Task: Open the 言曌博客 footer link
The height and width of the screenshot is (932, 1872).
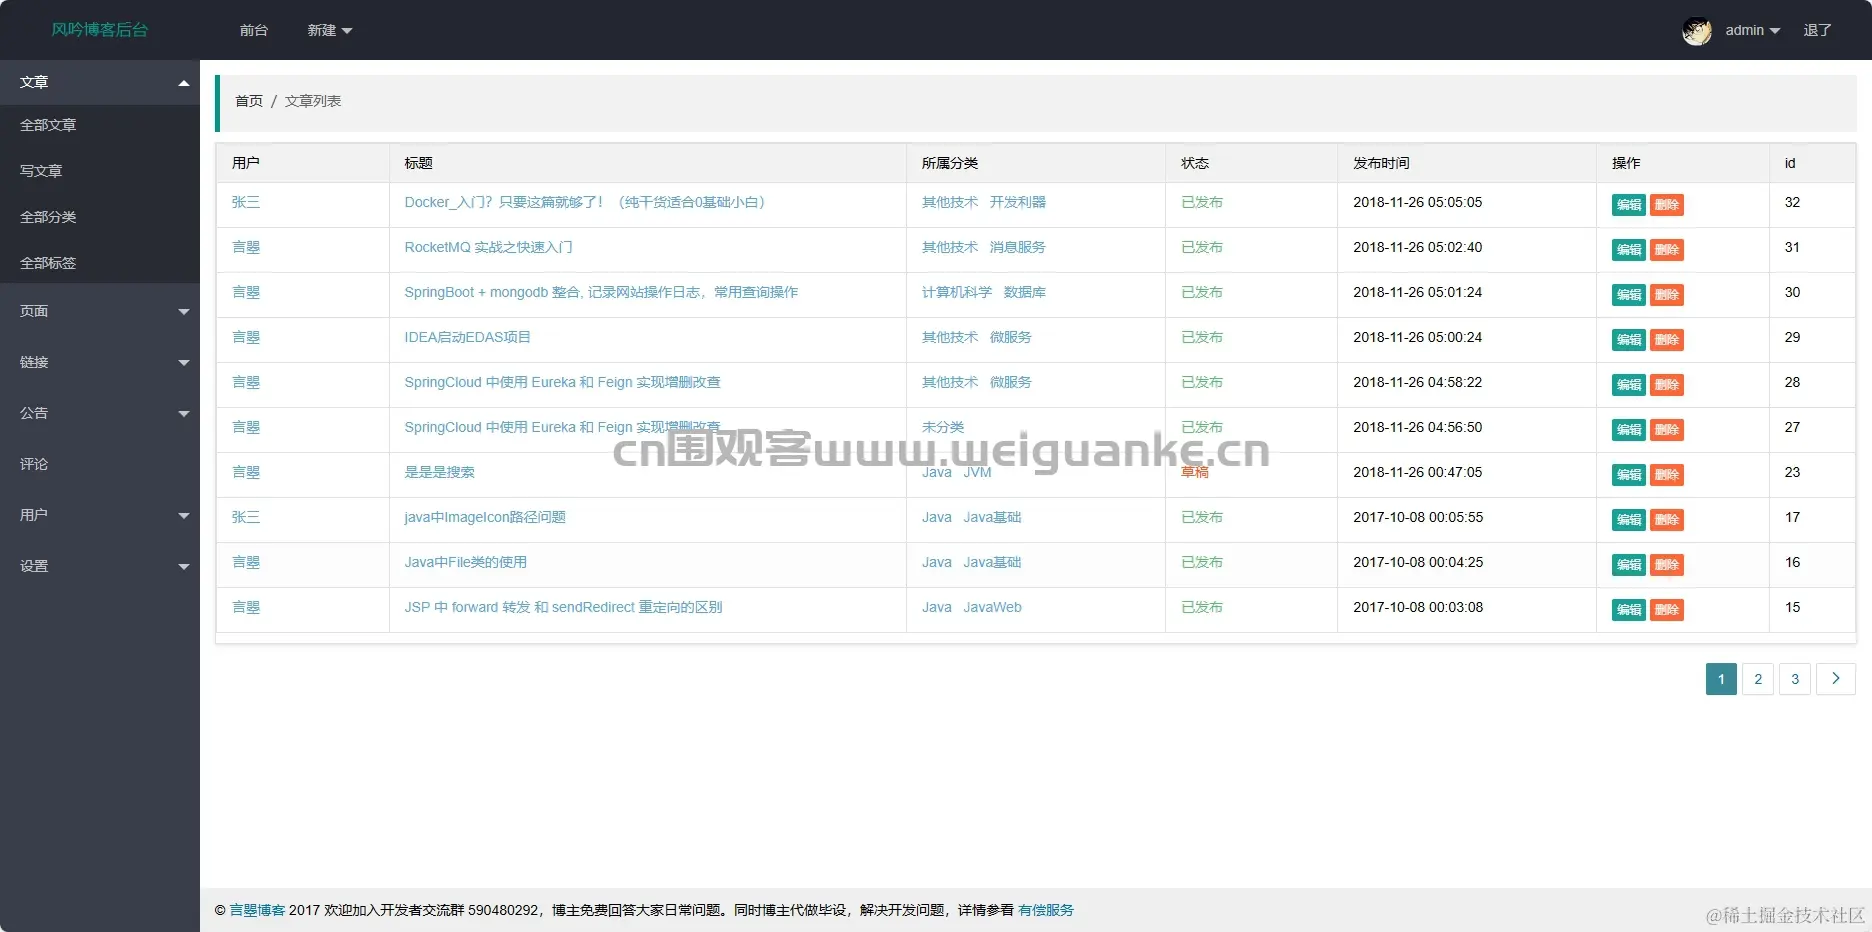Action: pyautogui.click(x=258, y=910)
